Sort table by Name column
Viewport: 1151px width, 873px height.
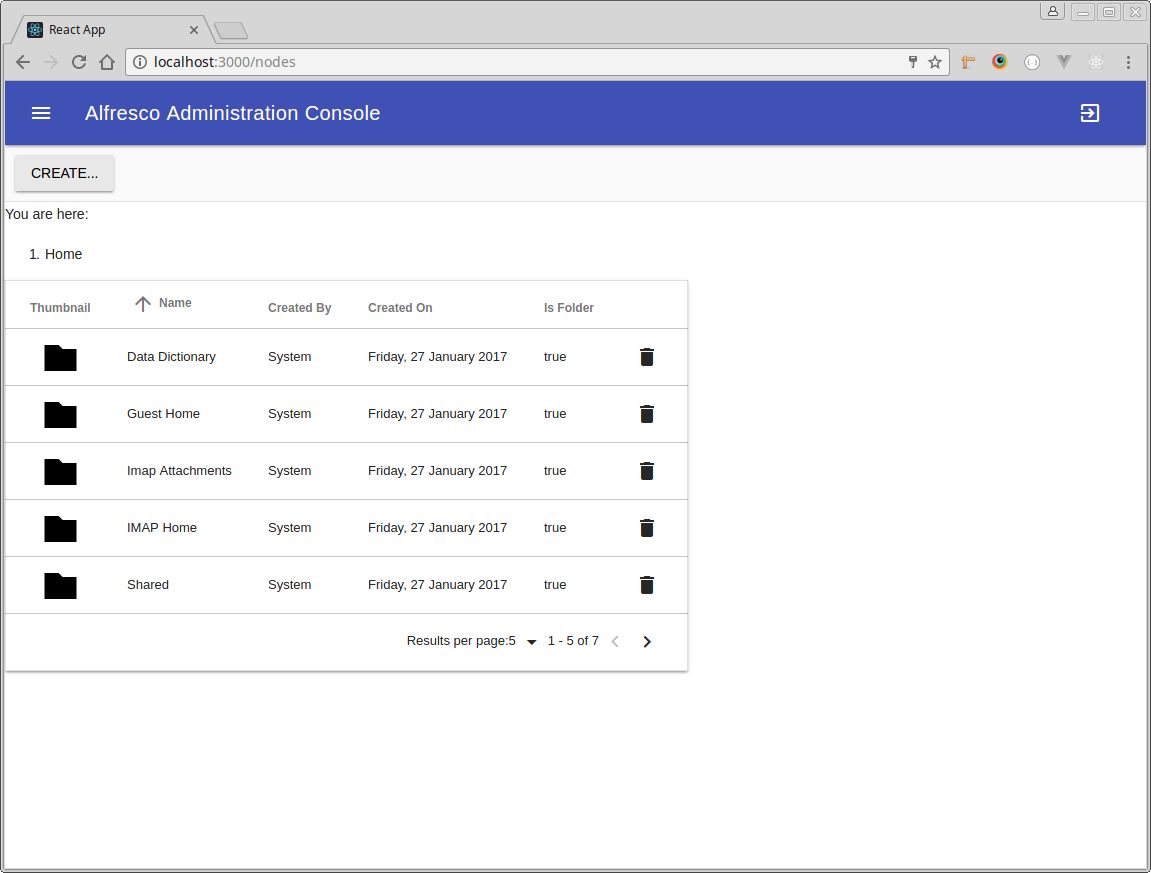(174, 303)
